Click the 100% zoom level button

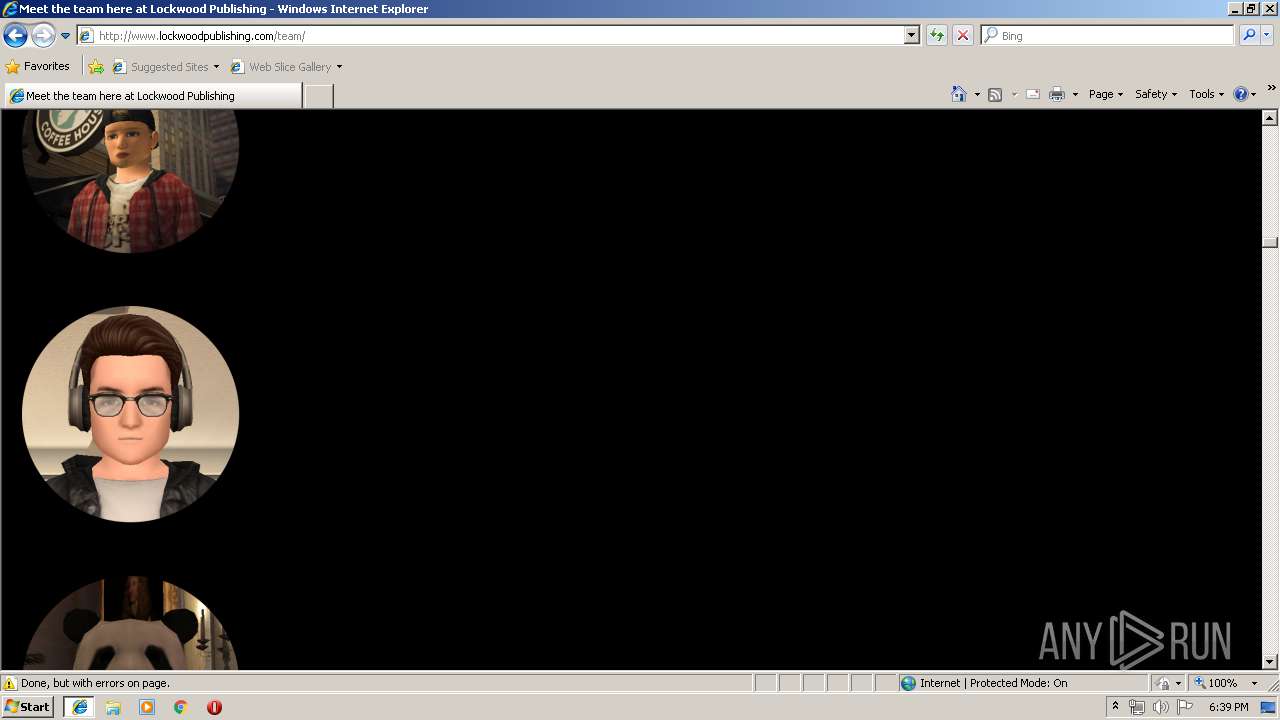tap(1216, 683)
